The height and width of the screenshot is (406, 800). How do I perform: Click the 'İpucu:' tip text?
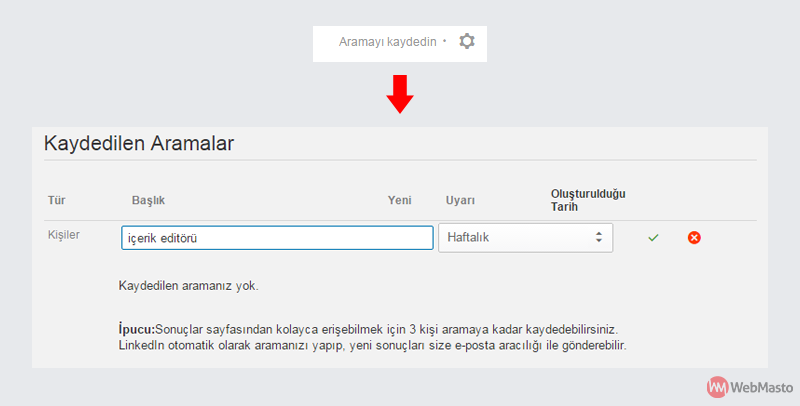coord(137,329)
